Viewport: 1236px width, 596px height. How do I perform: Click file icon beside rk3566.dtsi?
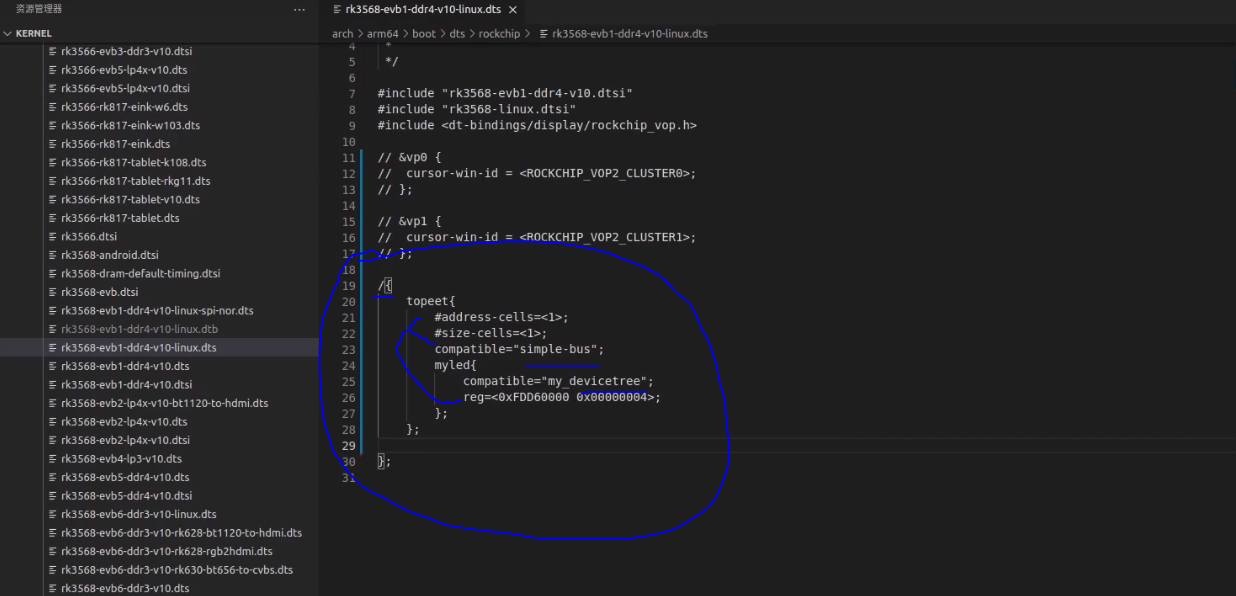(52, 237)
